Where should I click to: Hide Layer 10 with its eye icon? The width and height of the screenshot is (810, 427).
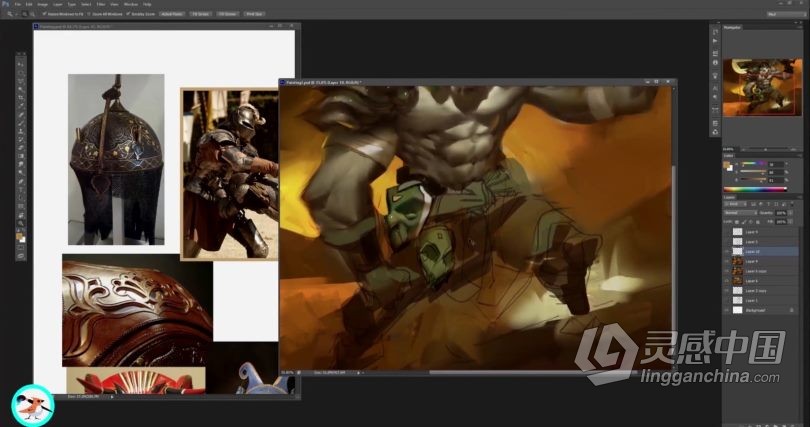[x=727, y=252]
